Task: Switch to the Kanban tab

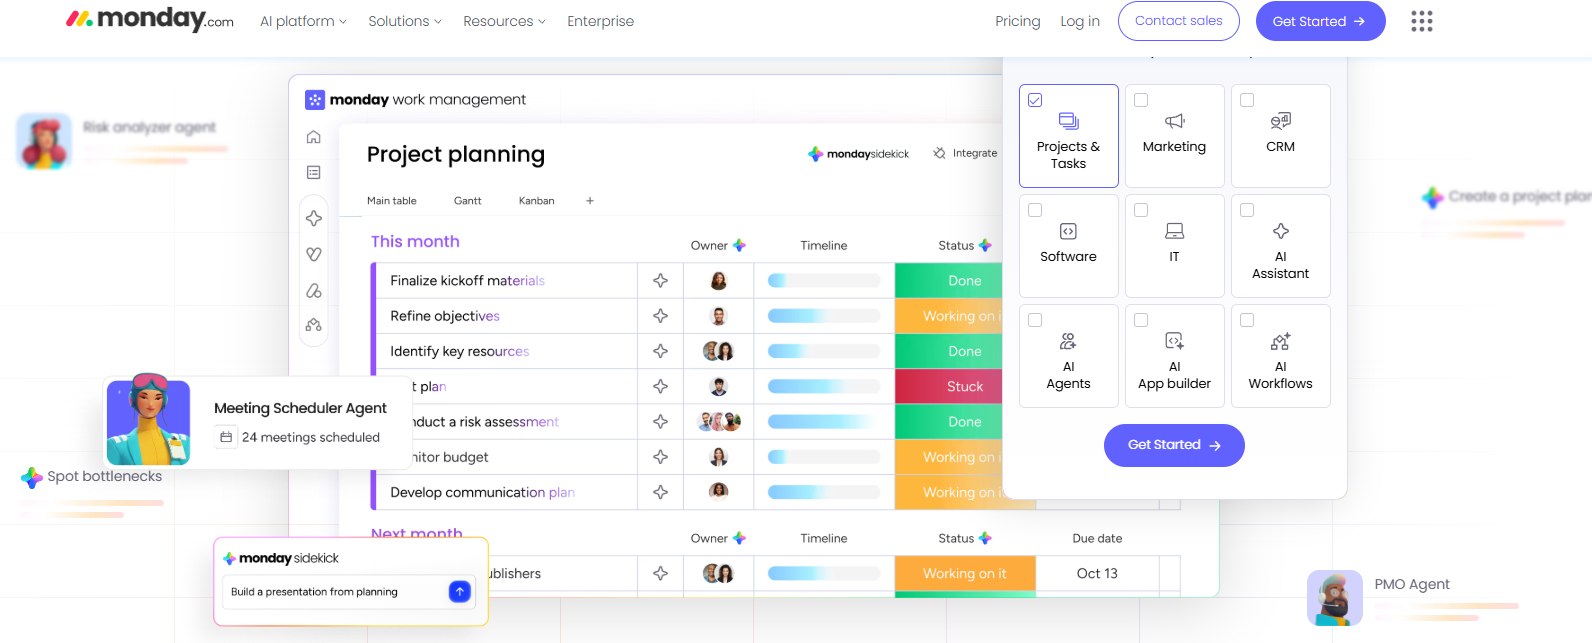Action: point(537,201)
